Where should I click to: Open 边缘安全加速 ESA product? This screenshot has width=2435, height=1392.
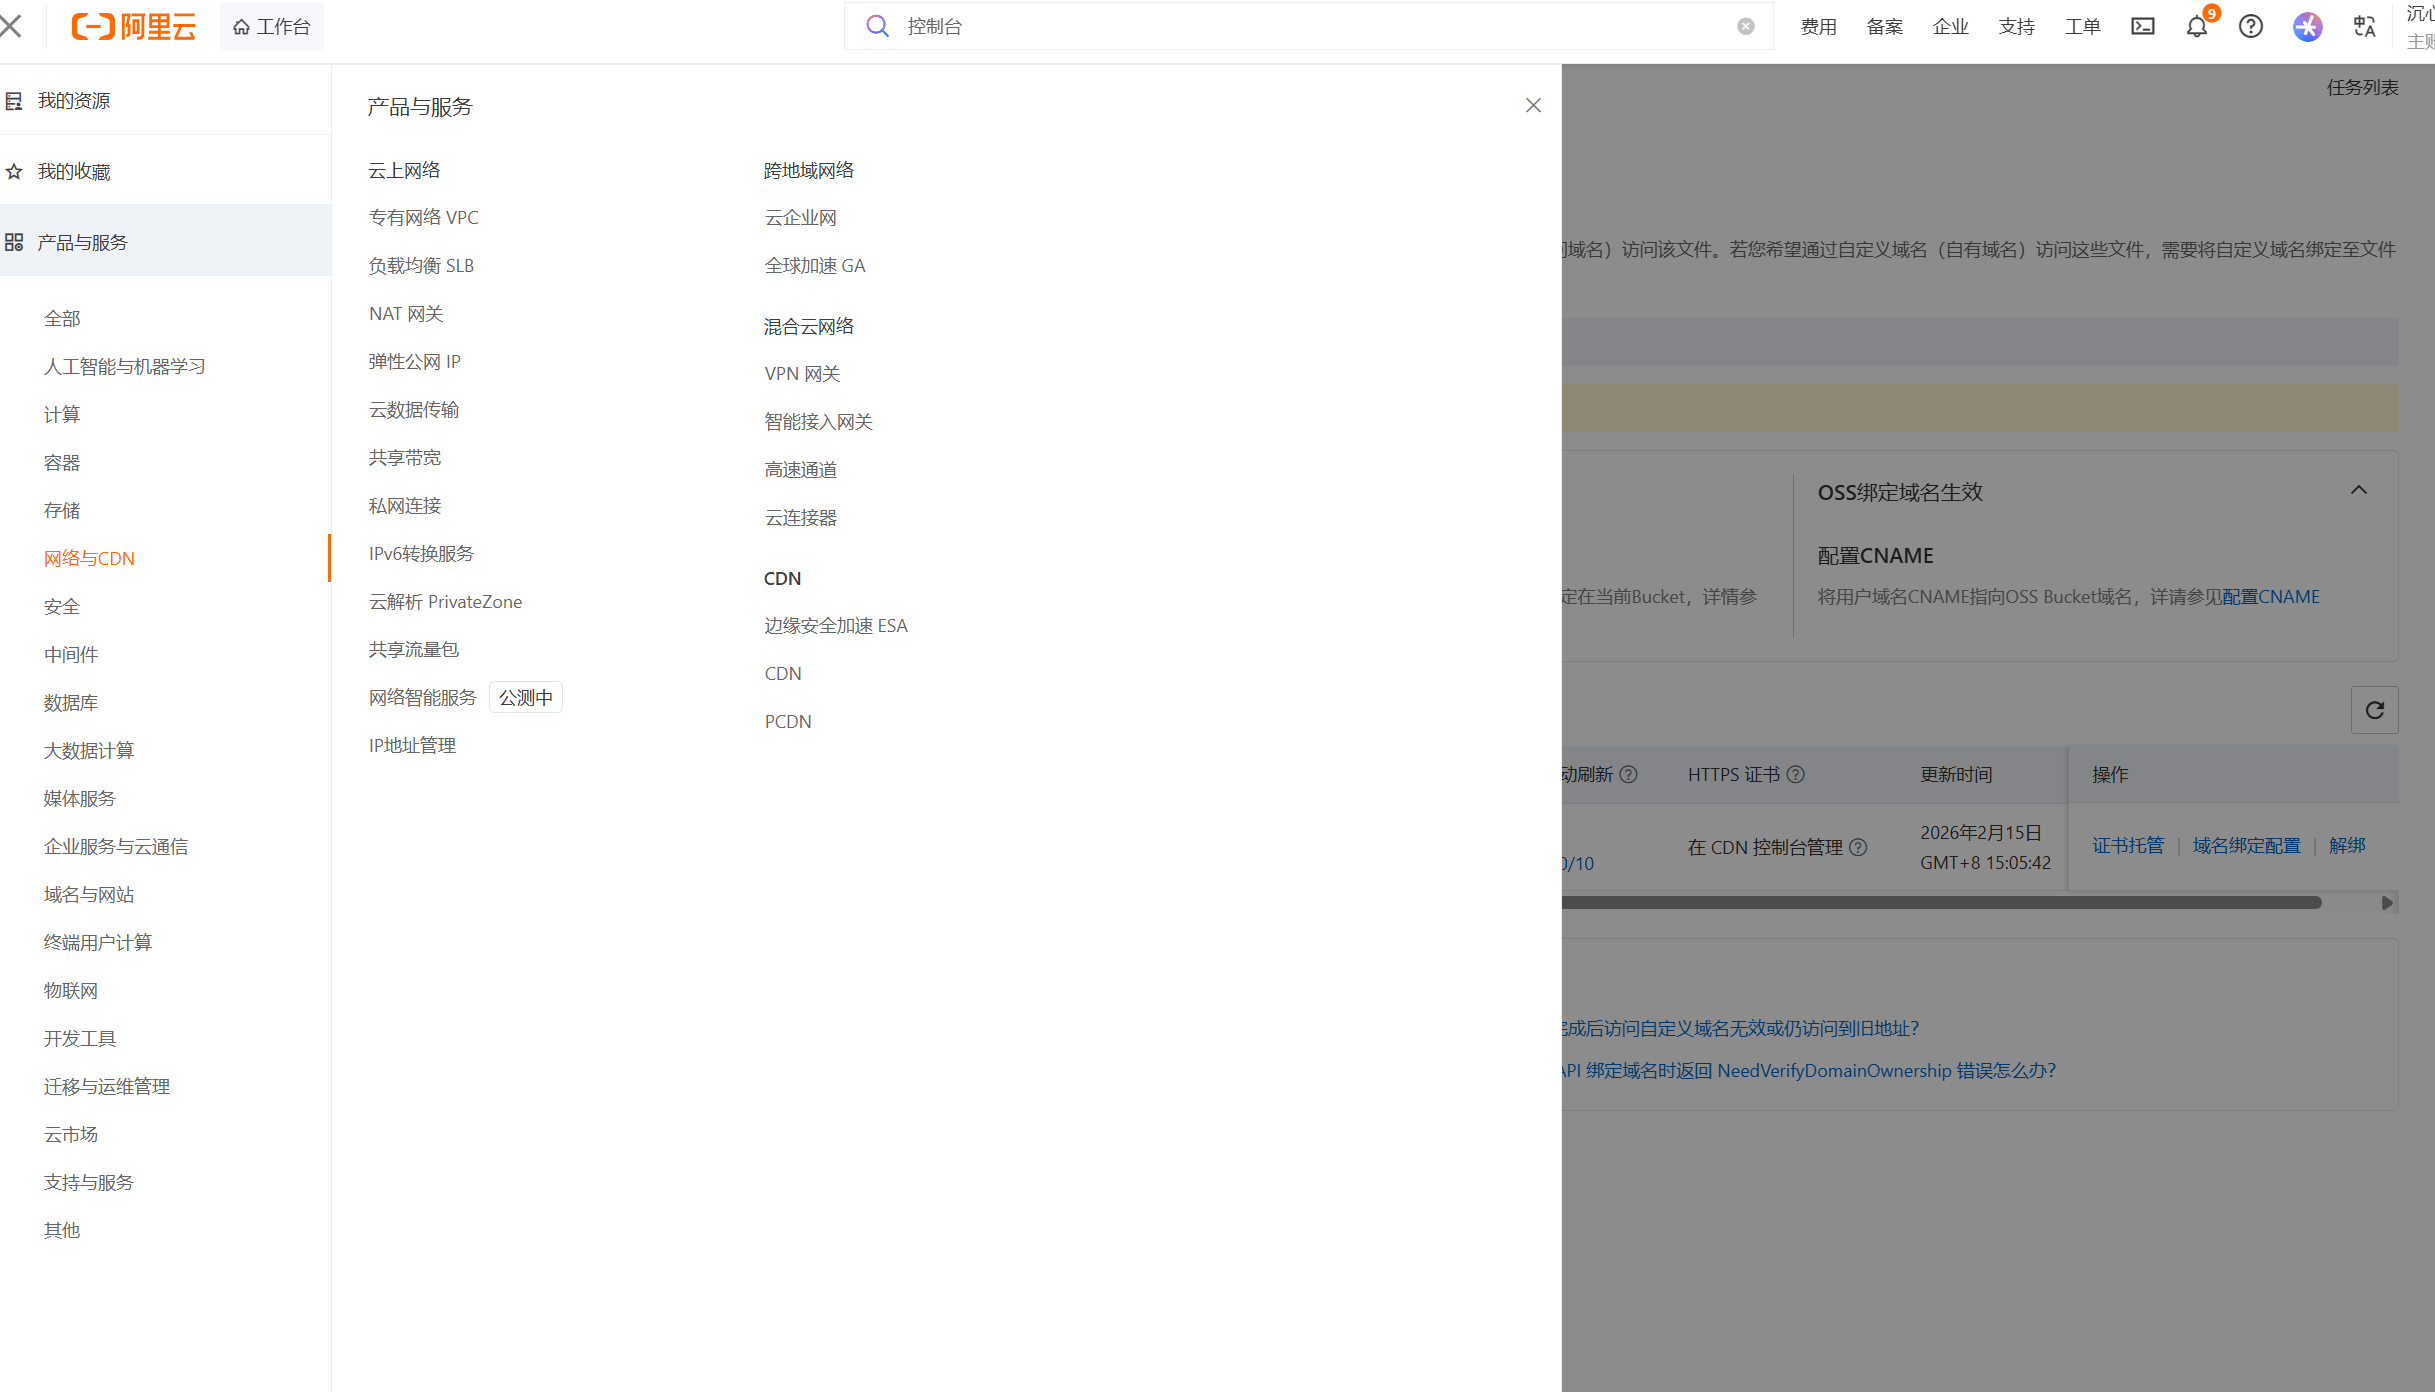tap(836, 625)
